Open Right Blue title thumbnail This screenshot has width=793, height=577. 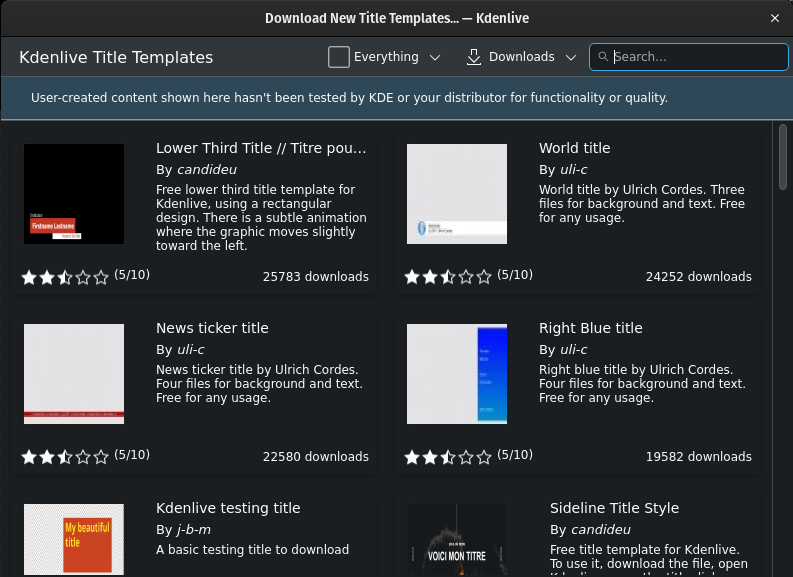point(457,374)
